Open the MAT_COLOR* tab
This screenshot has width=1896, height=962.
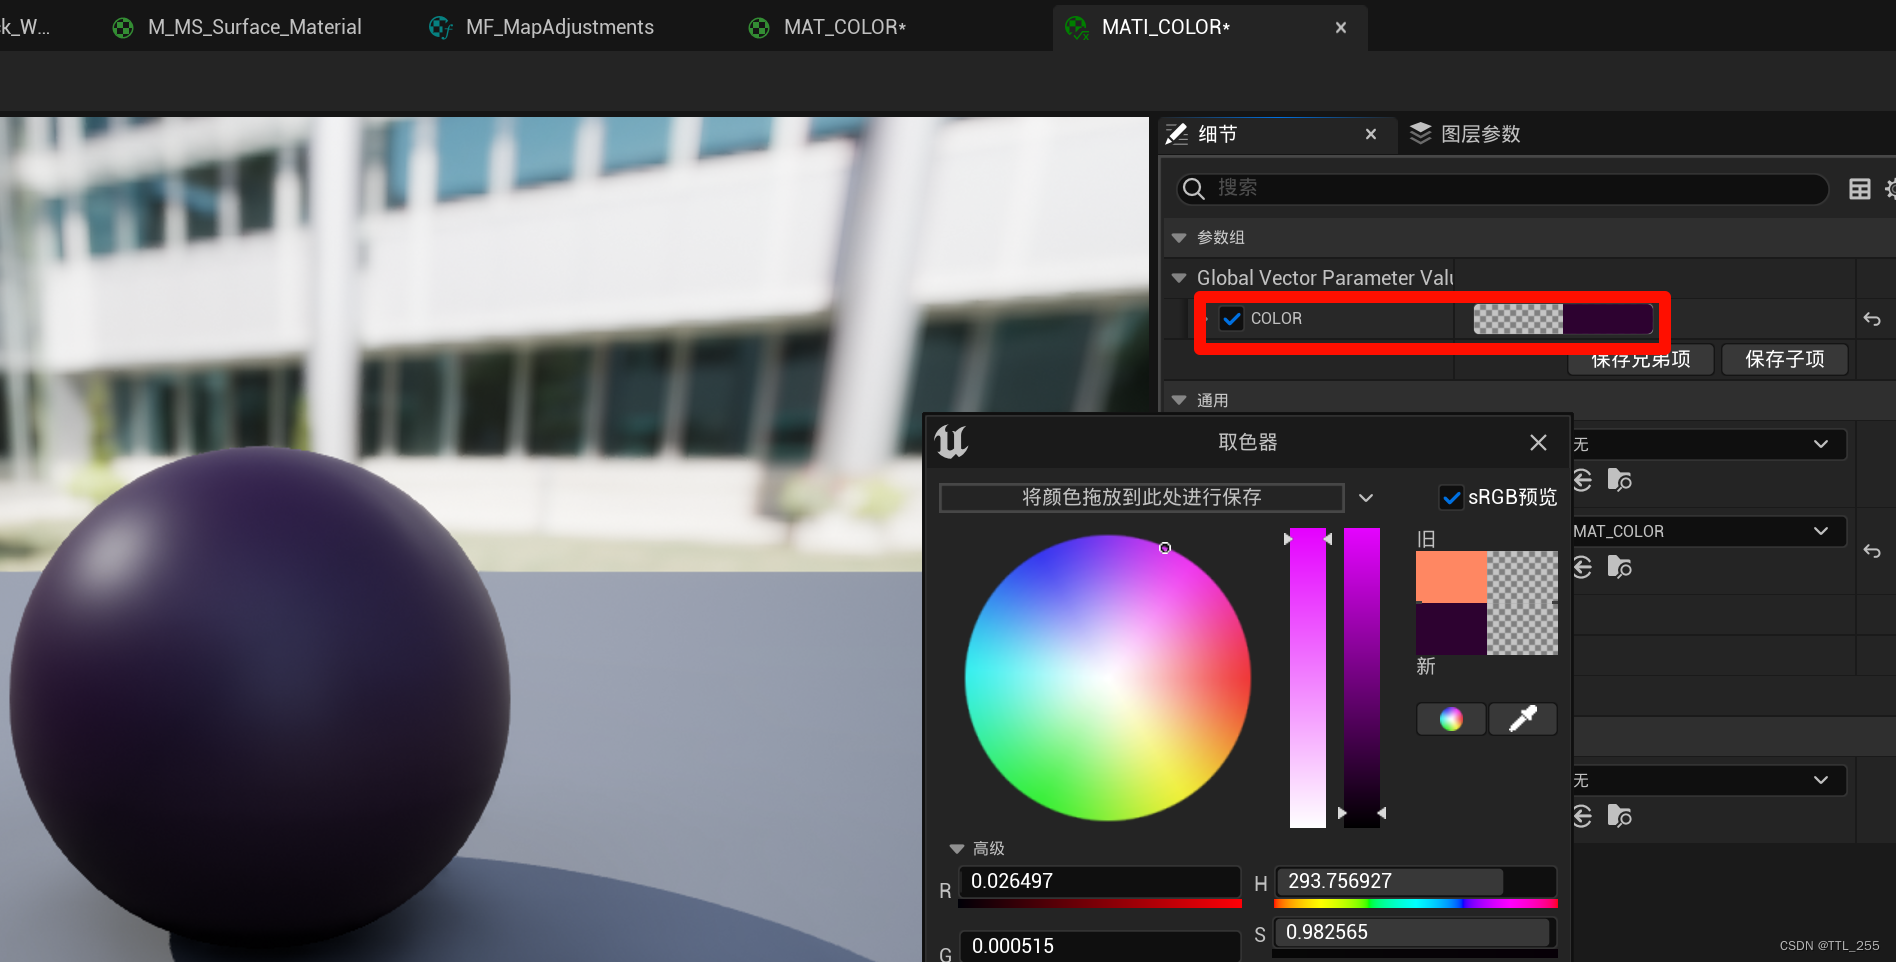coord(828,27)
